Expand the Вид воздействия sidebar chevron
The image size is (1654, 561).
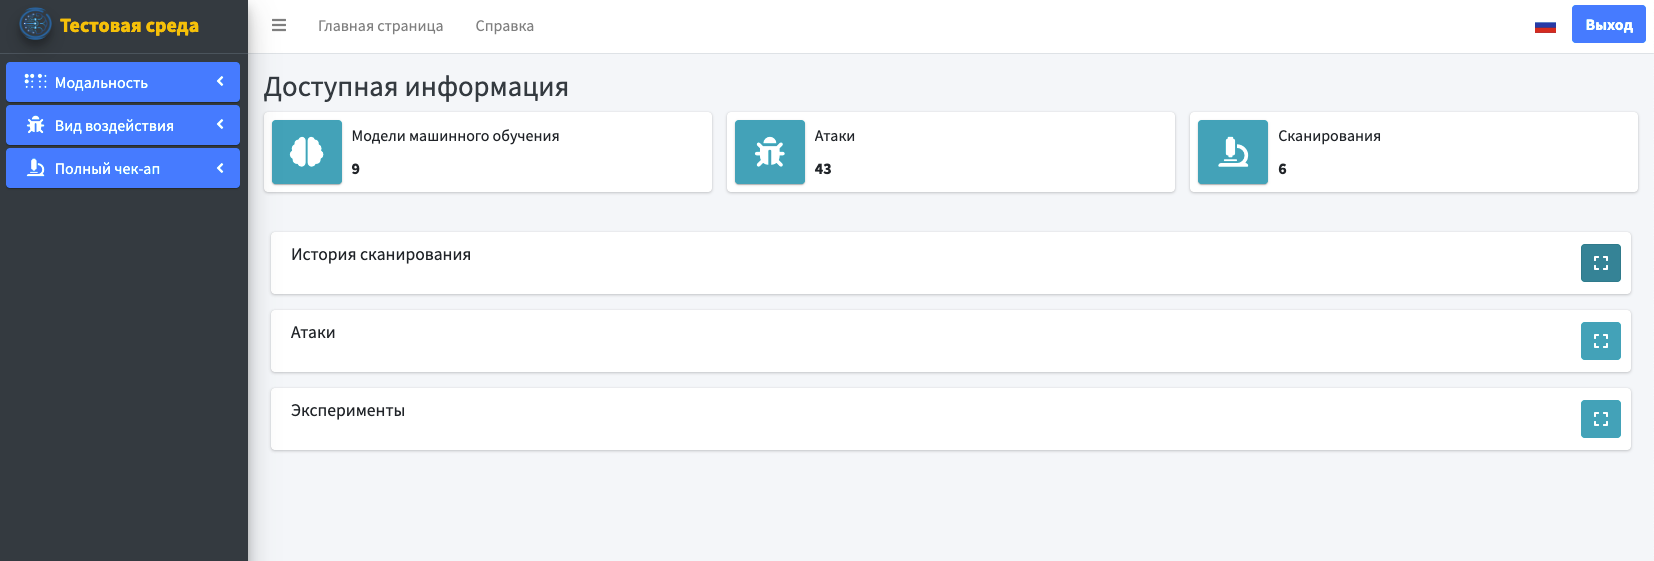point(220,125)
